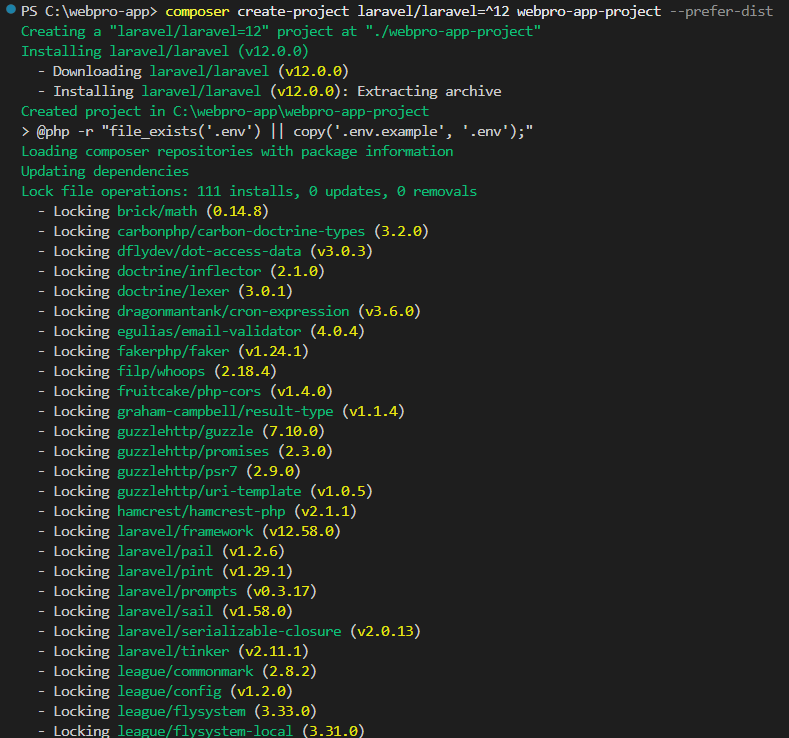Click 'league/flysystem' package name with version 3.33.0
The image size is (789, 738).
tap(181, 712)
